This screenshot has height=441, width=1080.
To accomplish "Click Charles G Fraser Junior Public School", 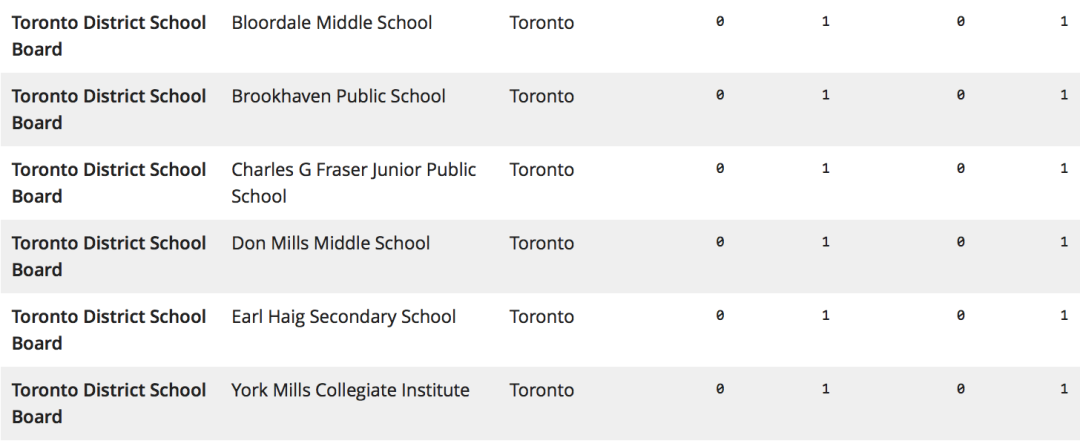I will 353,183.
